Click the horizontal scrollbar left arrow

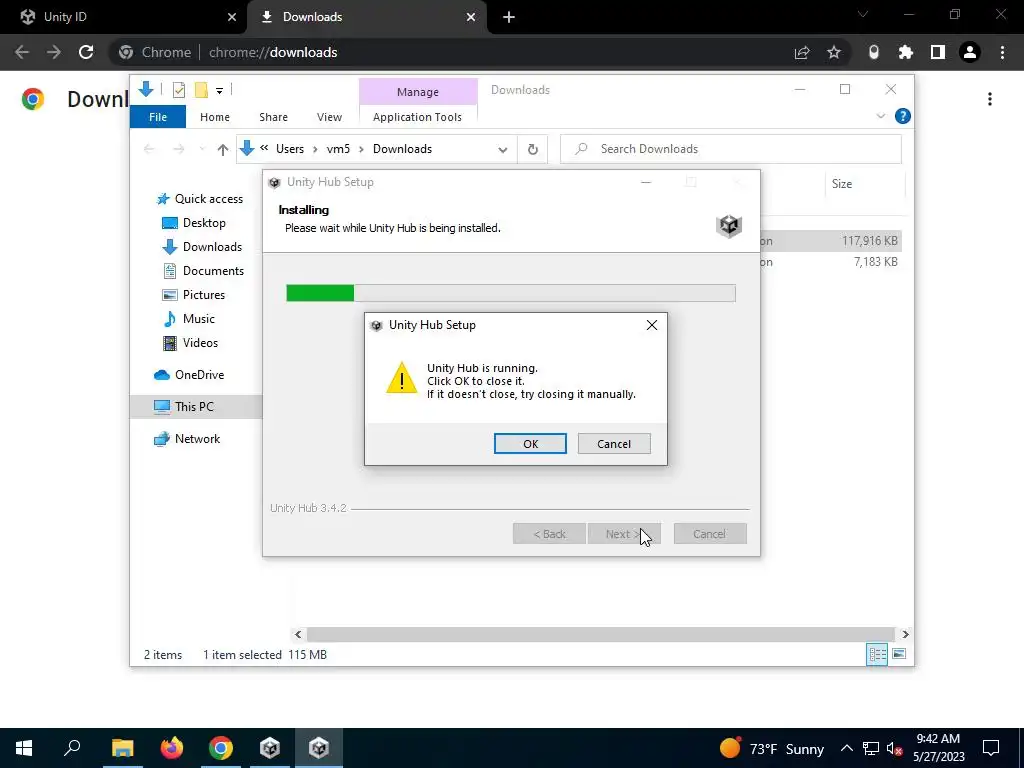[298, 635]
